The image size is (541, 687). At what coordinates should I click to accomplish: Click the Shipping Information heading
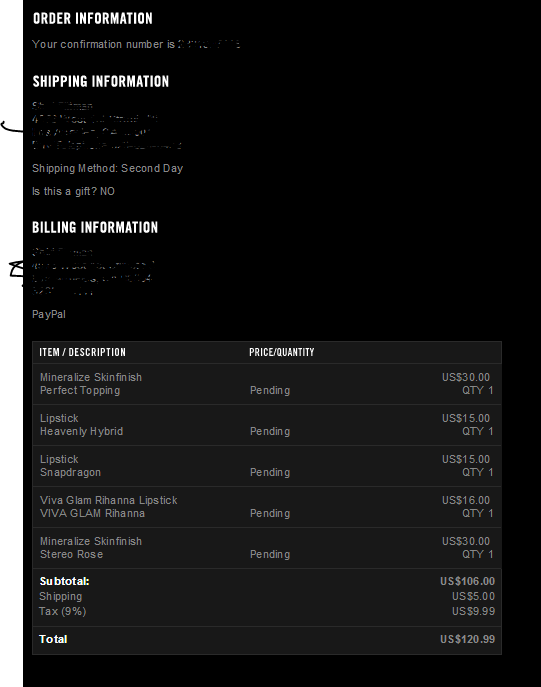click(x=101, y=81)
